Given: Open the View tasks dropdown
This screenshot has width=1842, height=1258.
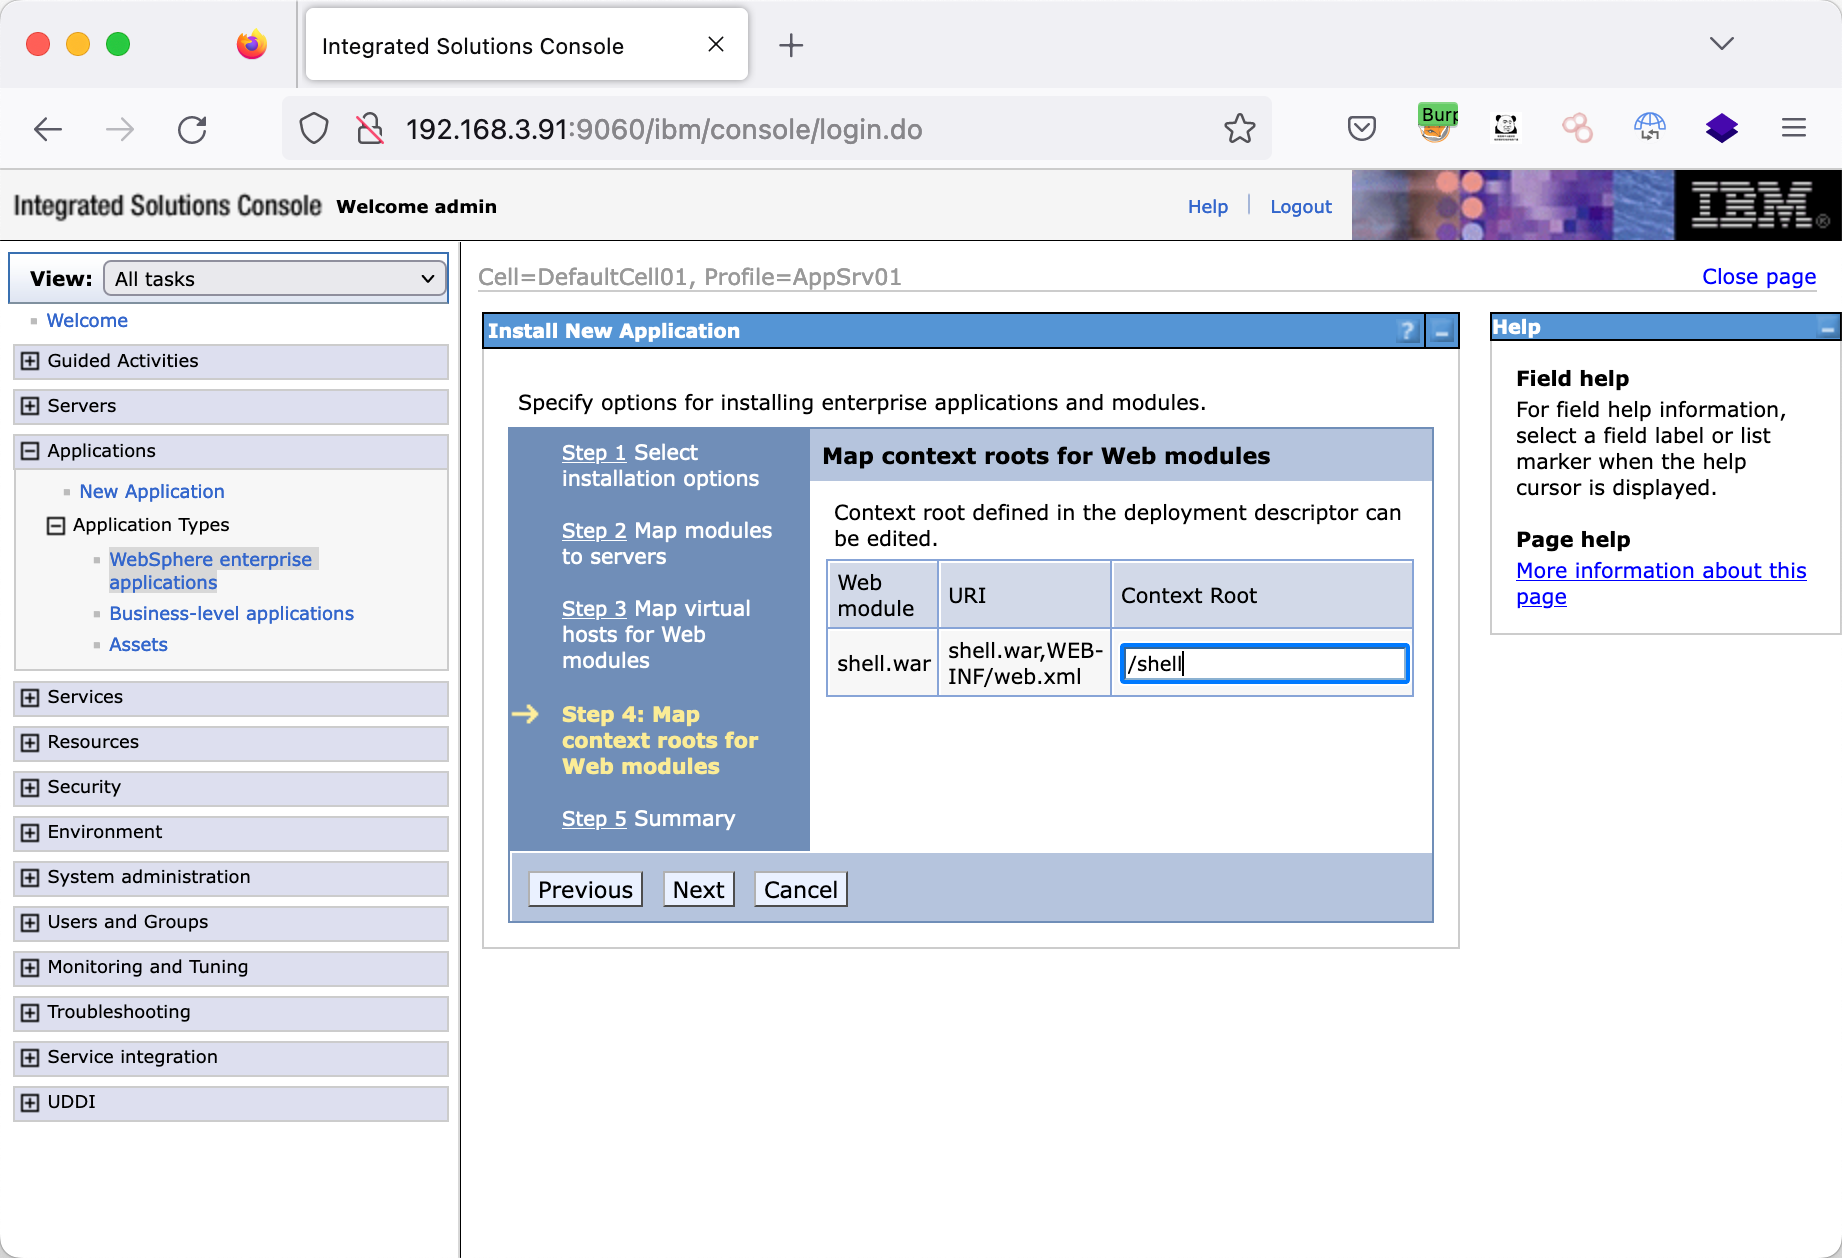Looking at the screenshot, I should point(274,279).
